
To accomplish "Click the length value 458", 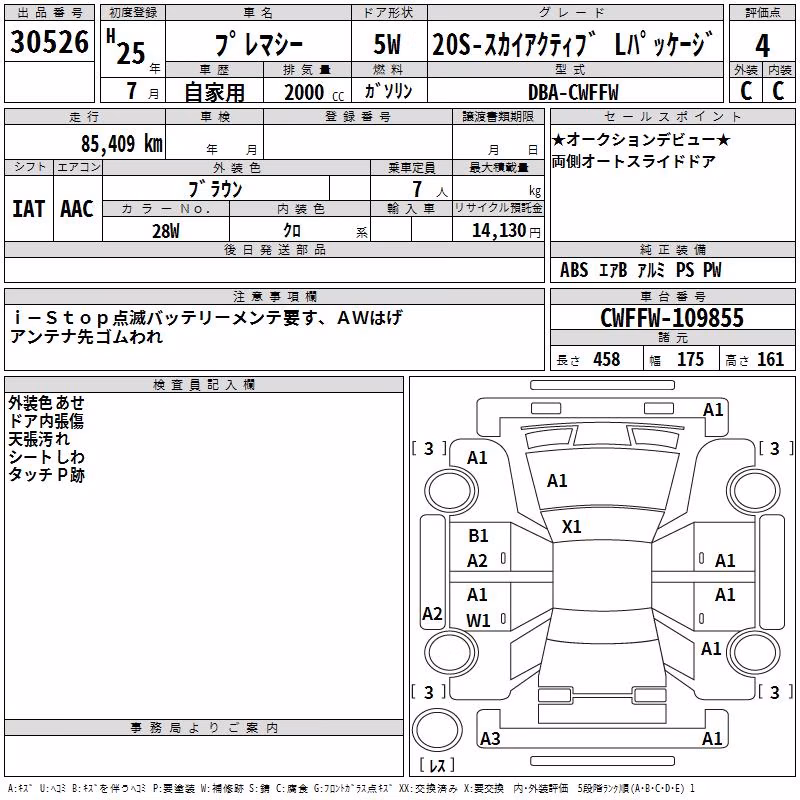I will (x=607, y=359).
